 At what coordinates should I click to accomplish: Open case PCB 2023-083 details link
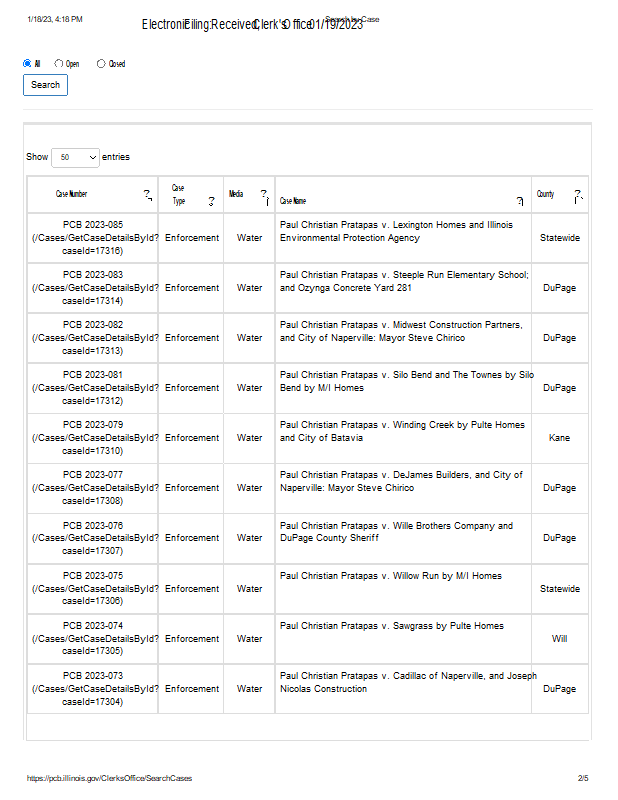coord(93,288)
